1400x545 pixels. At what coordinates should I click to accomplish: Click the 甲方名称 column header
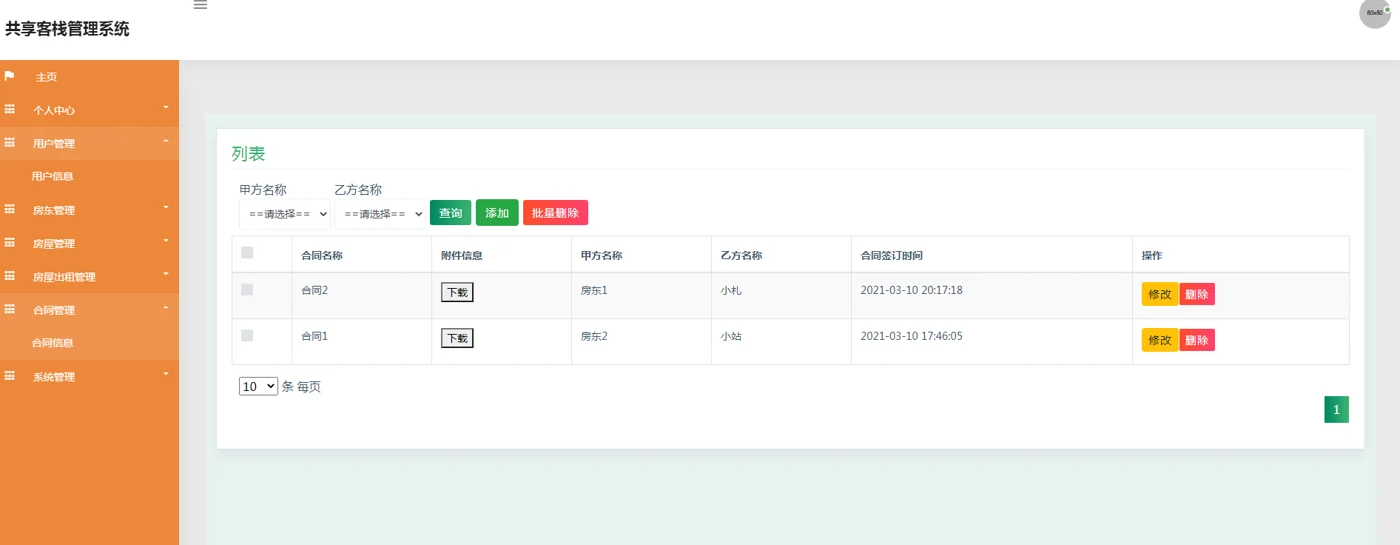(x=602, y=256)
